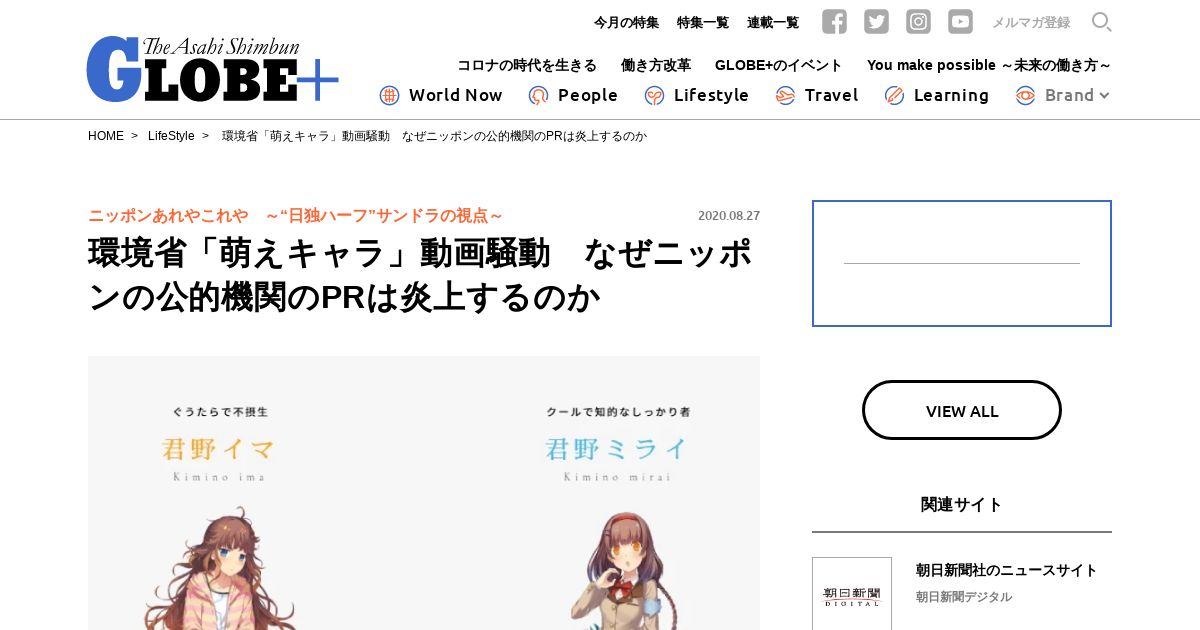Click the article title breadcrumb text
This screenshot has width=1200, height=630.
click(x=434, y=136)
